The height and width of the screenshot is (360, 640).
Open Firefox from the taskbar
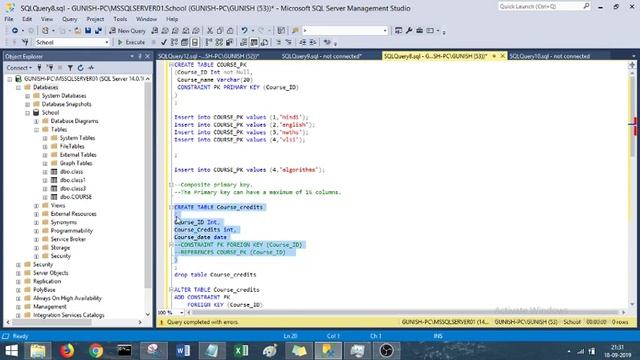coord(67,351)
